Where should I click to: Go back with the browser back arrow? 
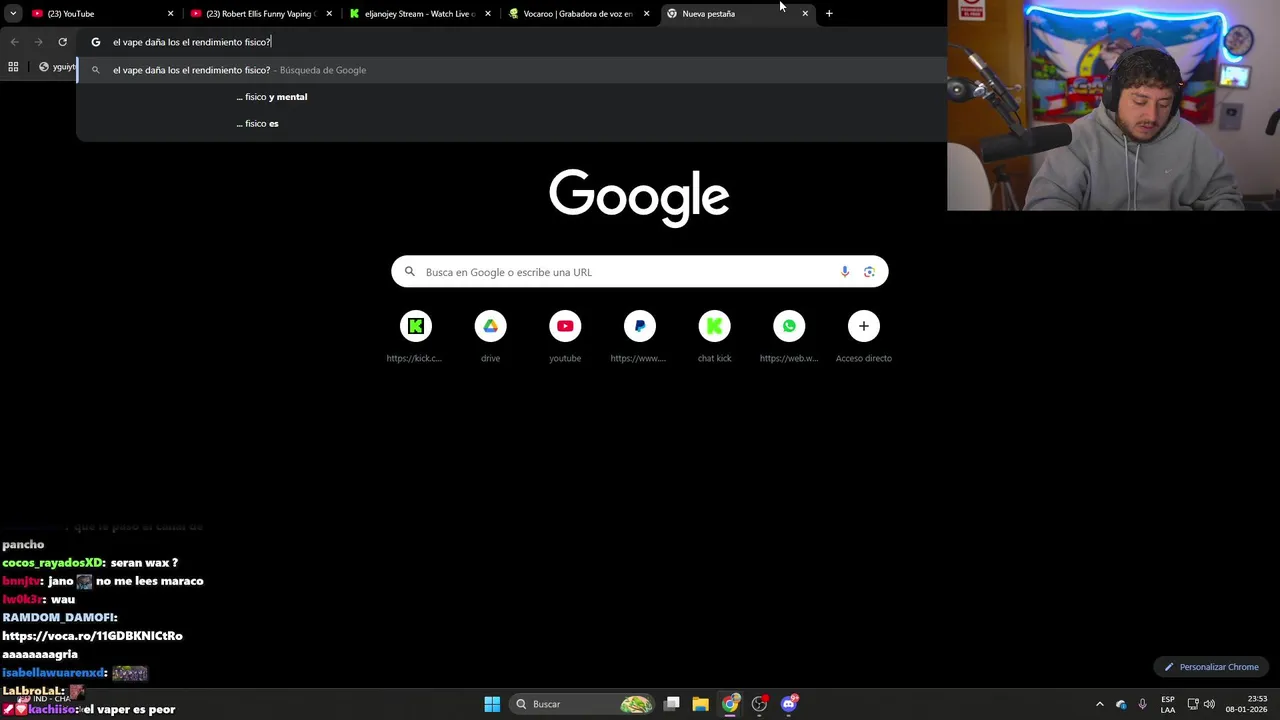click(14, 42)
